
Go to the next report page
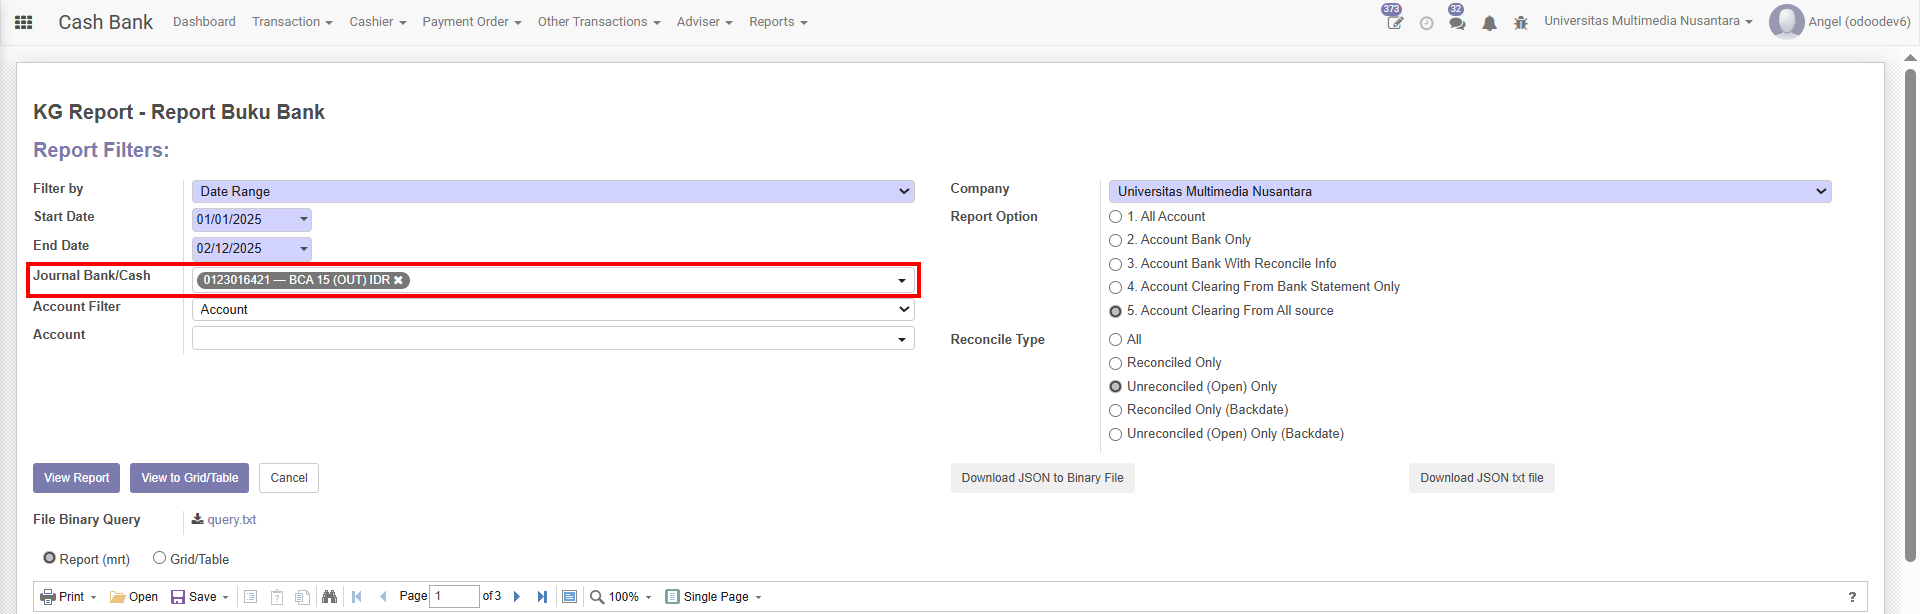click(x=517, y=597)
